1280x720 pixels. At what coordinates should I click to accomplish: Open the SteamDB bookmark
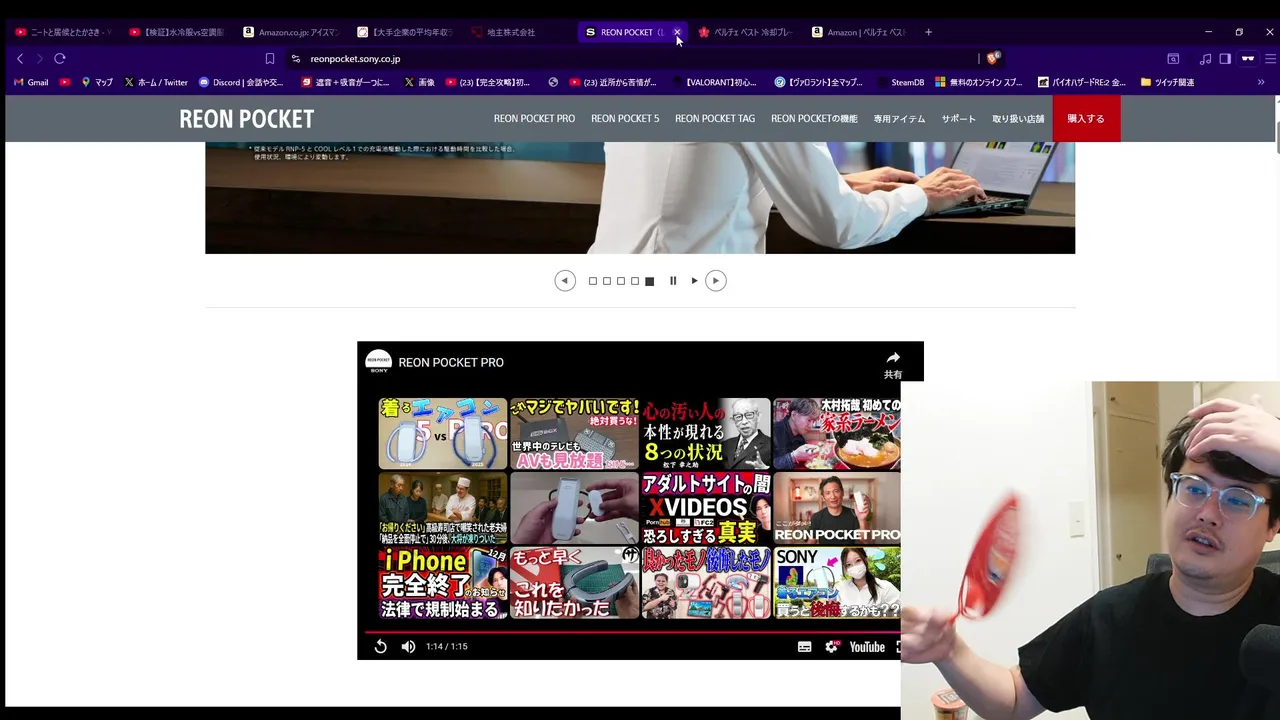point(901,82)
